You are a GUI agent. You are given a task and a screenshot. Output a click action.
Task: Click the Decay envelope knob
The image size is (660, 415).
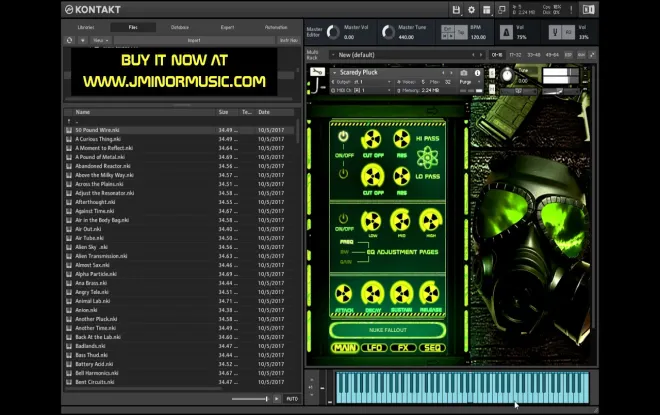[373, 294]
